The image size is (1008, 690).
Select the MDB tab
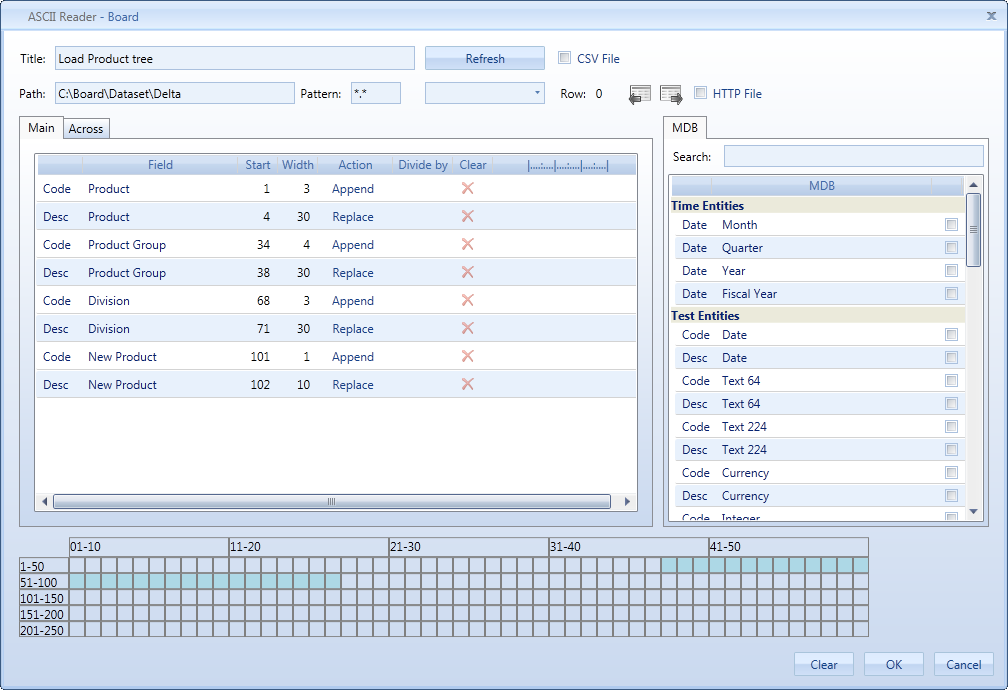(x=685, y=128)
